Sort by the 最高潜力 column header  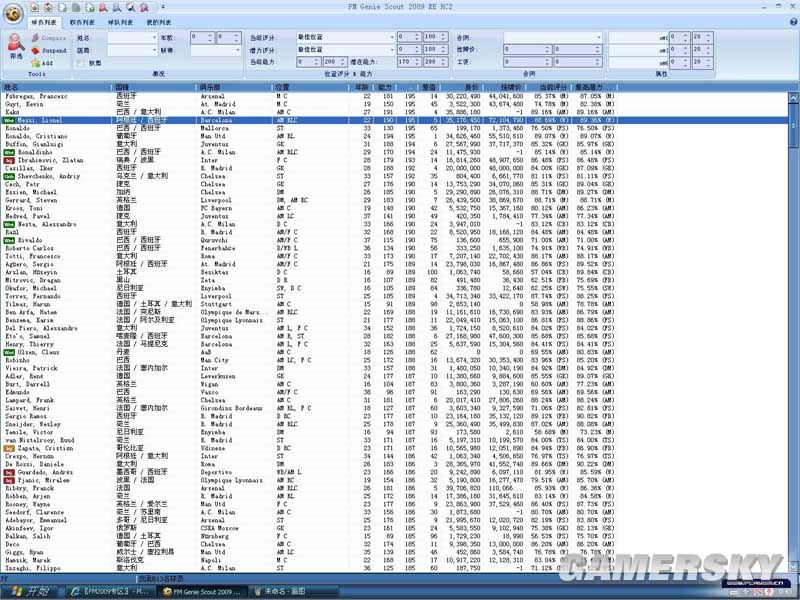(594, 87)
